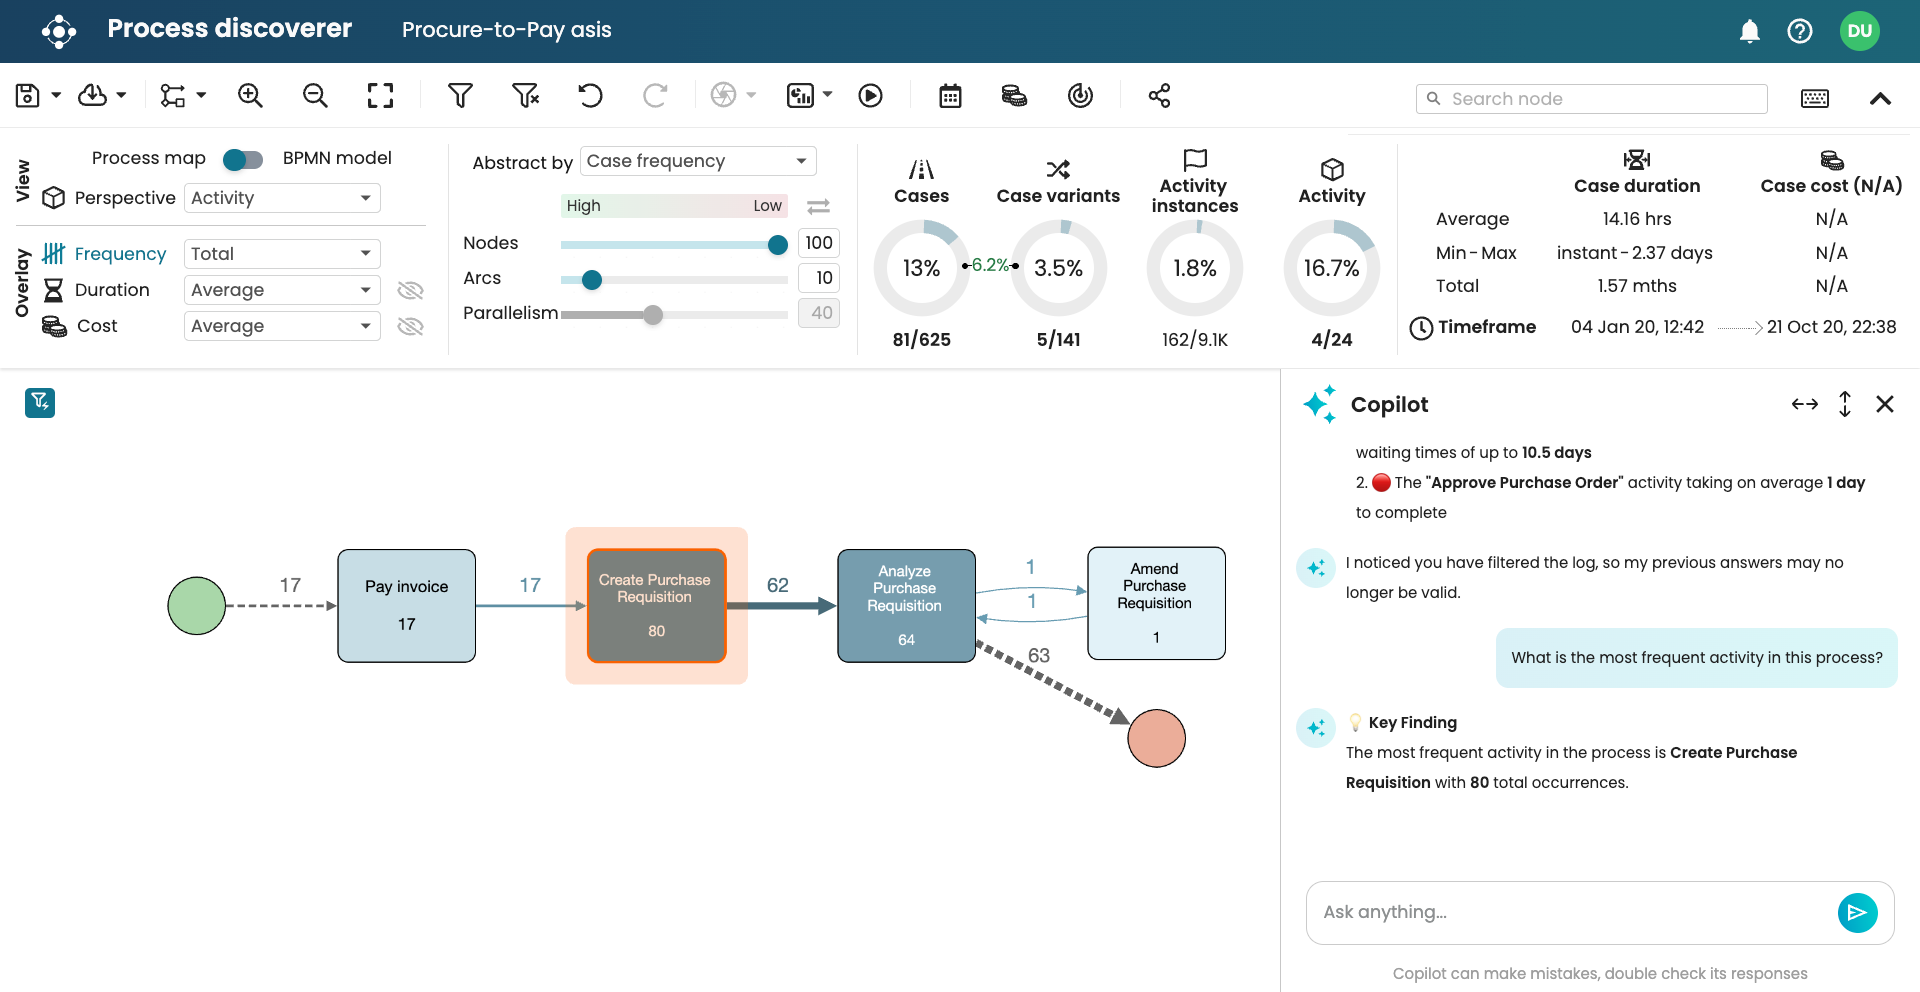Open the filter funnel icon
Viewport: 1920px width, 992px height.
click(460, 96)
